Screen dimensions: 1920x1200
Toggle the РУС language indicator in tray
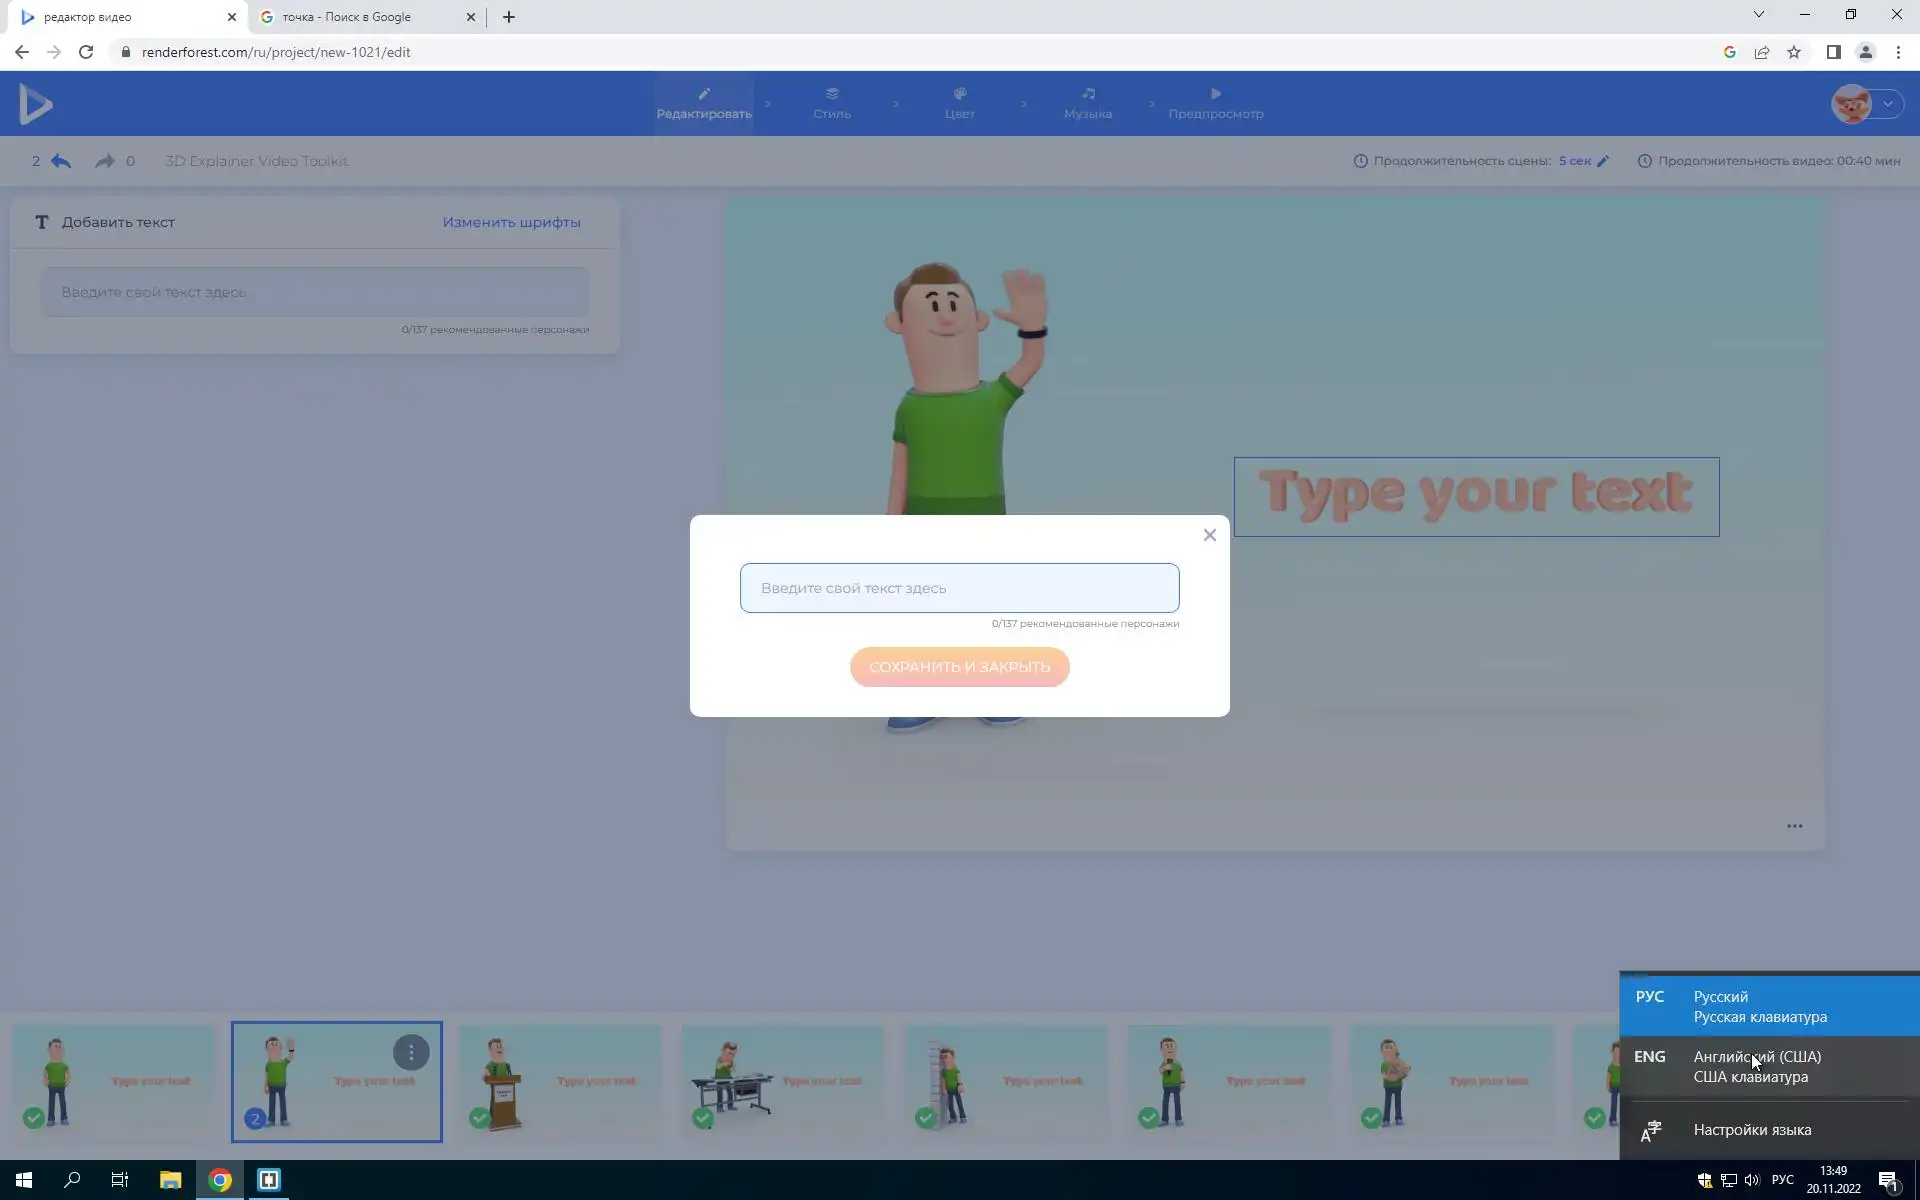[x=1782, y=1180]
